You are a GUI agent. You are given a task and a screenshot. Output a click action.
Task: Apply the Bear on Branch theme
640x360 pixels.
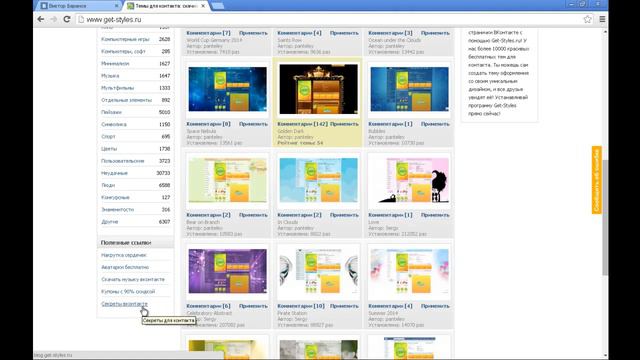(x=253, y=215)
